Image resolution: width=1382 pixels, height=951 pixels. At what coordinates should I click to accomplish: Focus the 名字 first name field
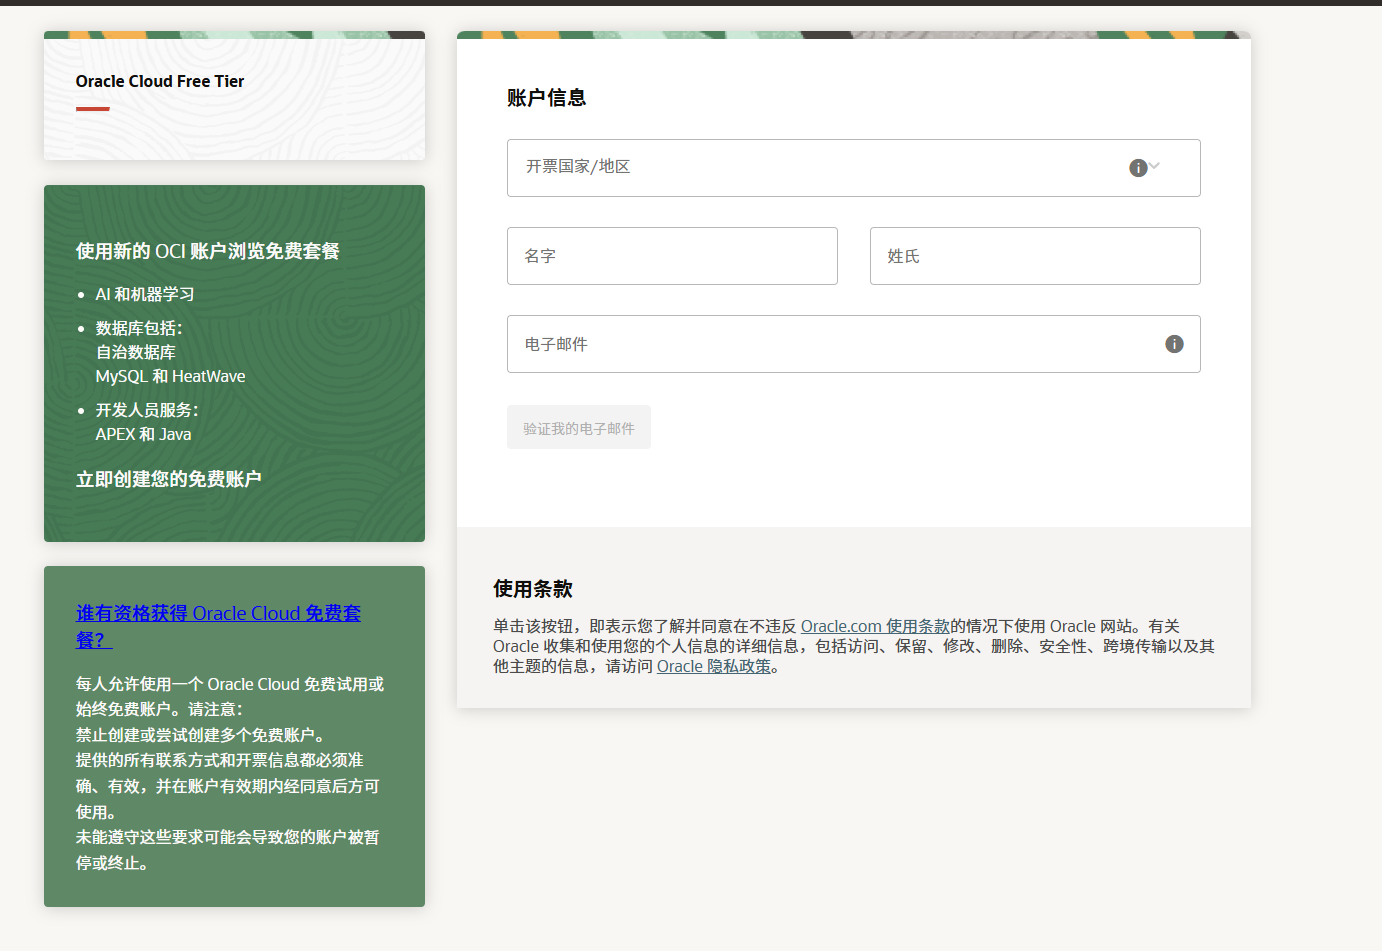[672, 256]
